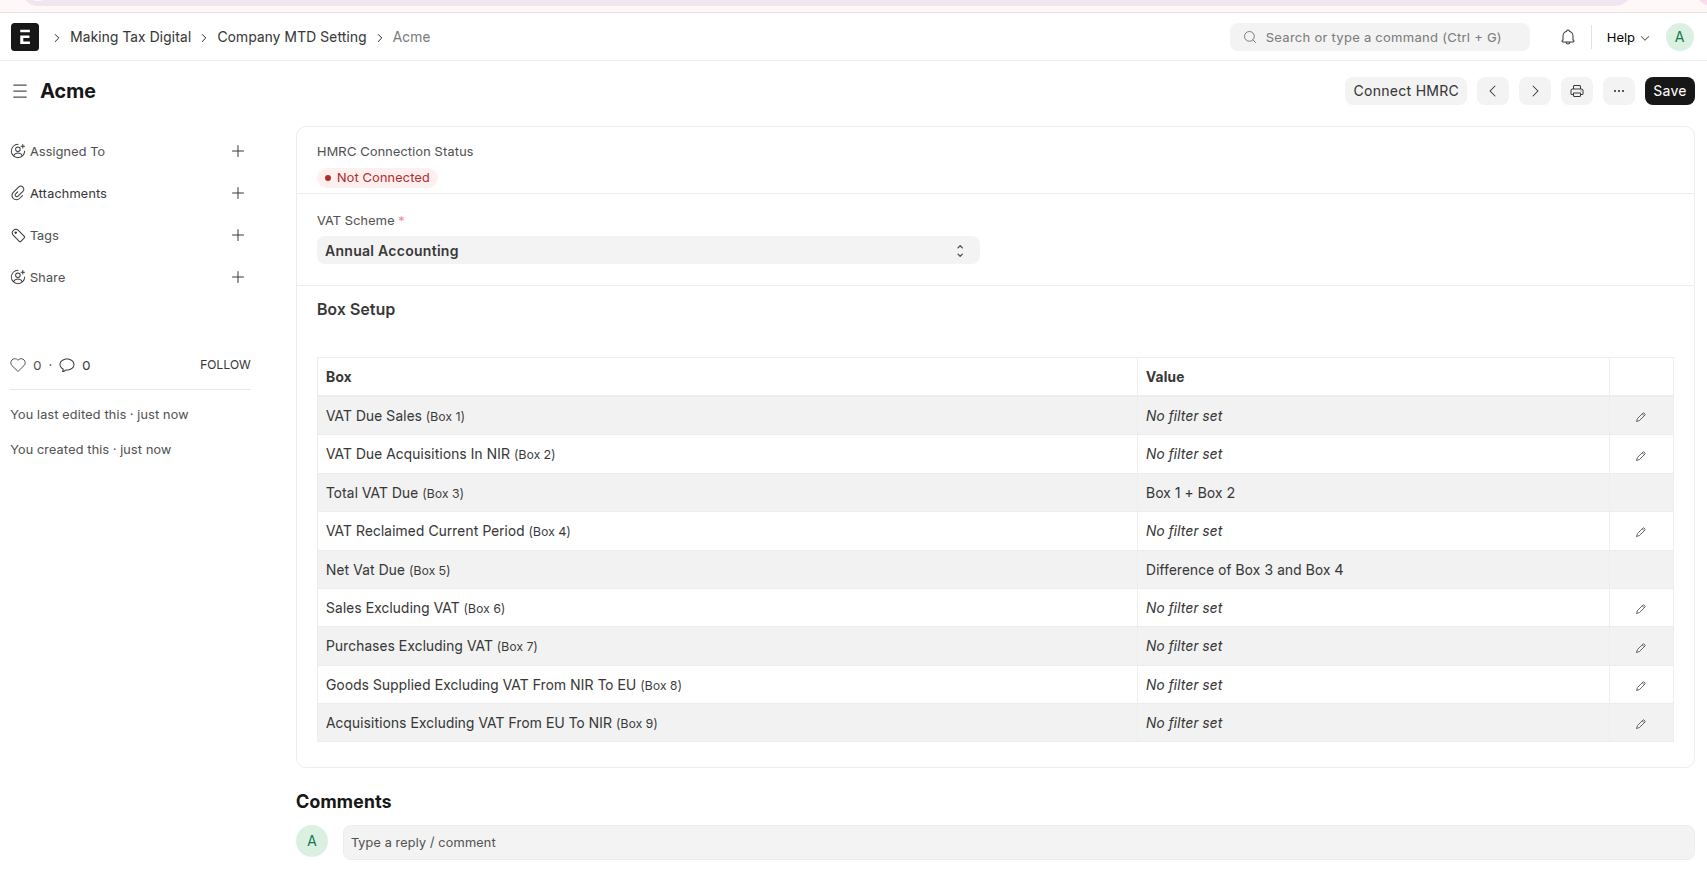1707x872 pixels.
Task: Add a tag using the plus icon
Action: pos(238,235)
